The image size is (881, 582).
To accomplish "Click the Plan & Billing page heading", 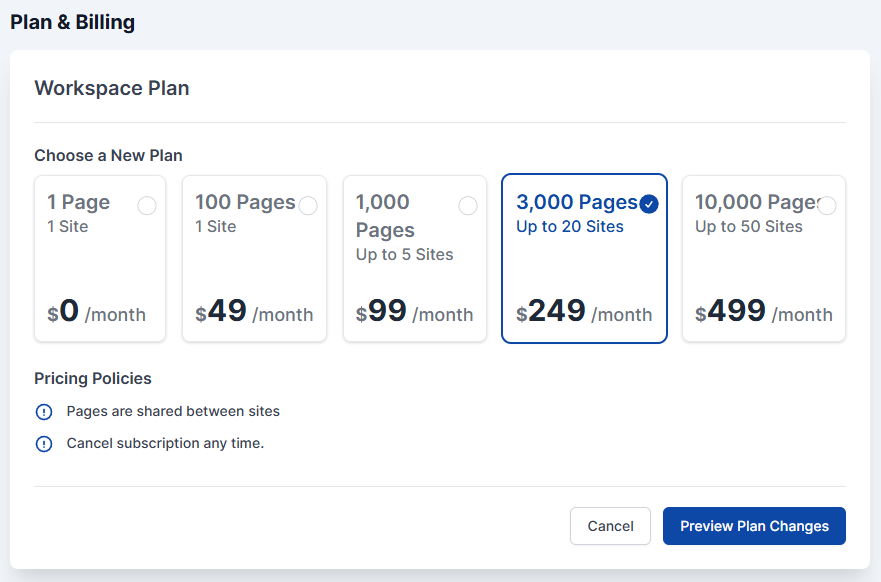I will tap(72, 22).
